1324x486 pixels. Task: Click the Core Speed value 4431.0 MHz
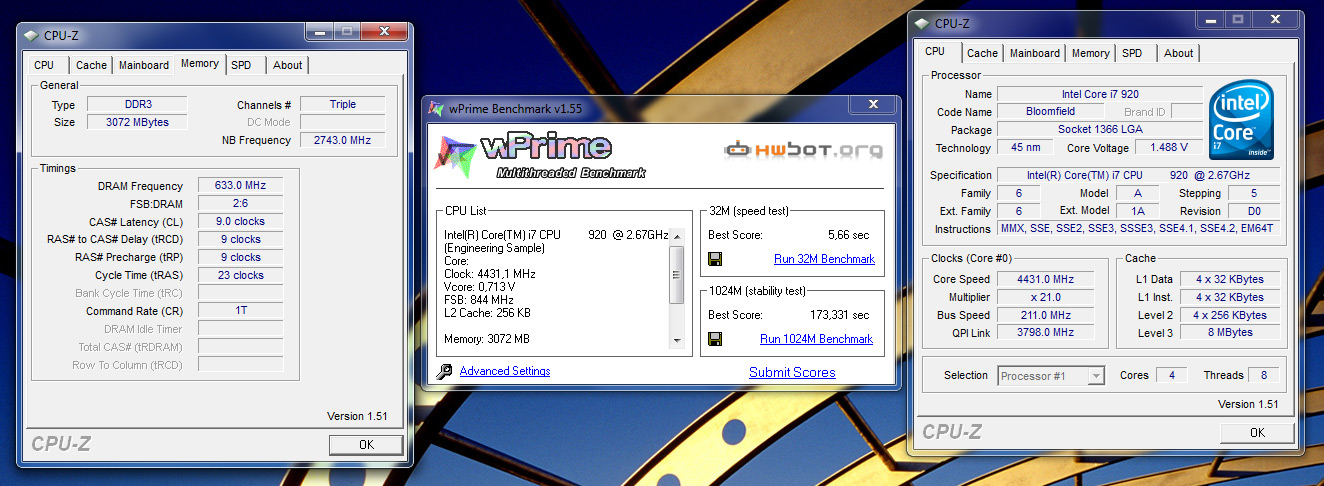[x=1046, y=279]
